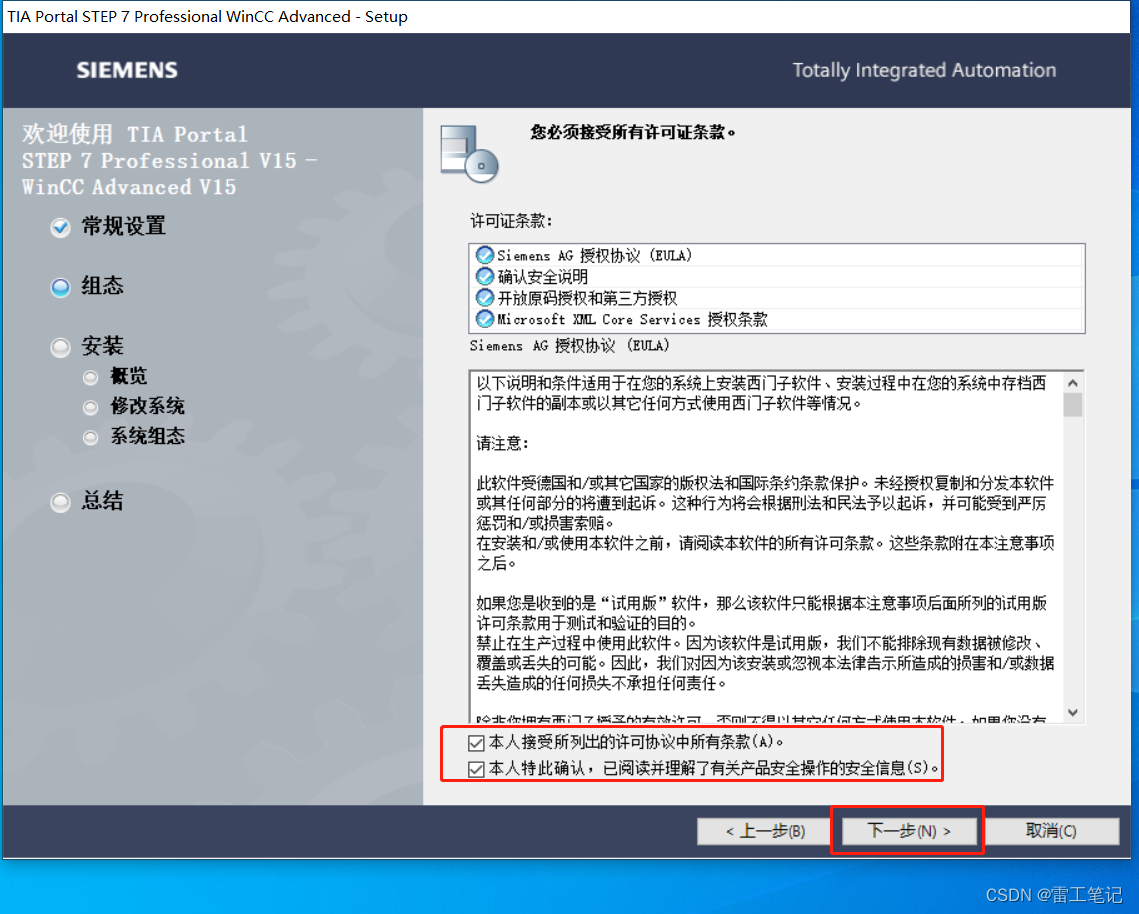
Task: Click inside the license agreement text area
Action: pyautogui.click(x=767, y=546)
